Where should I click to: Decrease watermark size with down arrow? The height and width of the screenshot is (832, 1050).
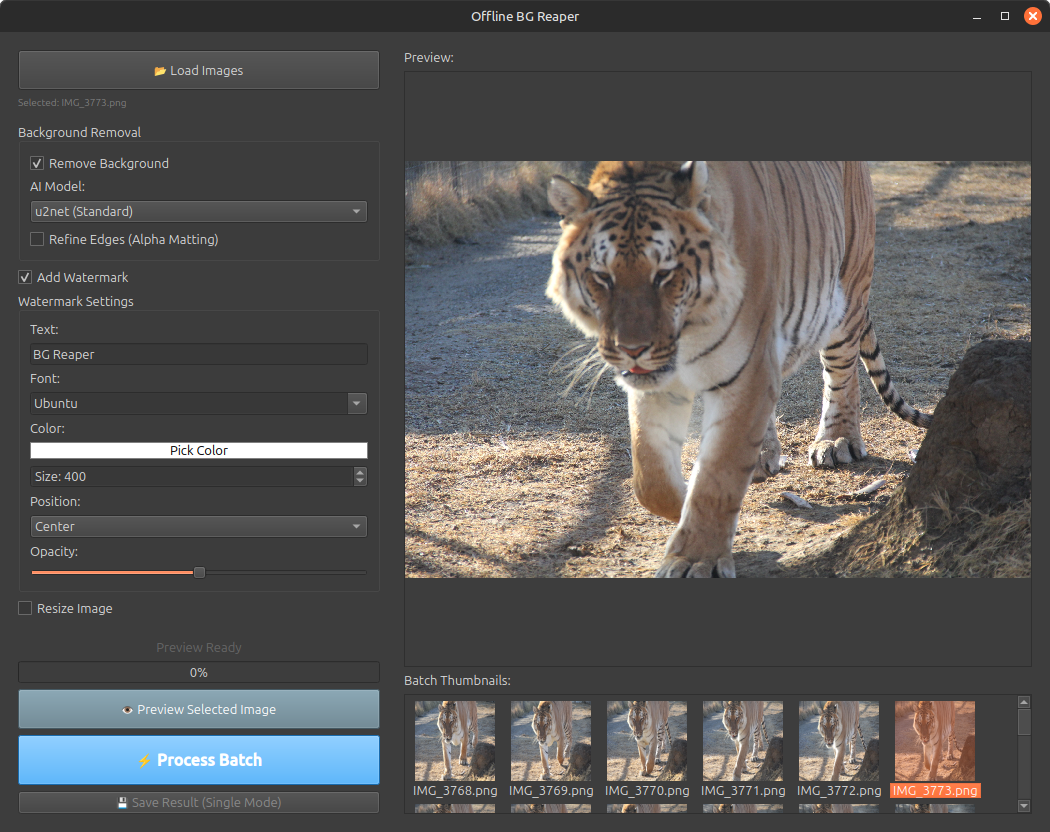(360, 481)
